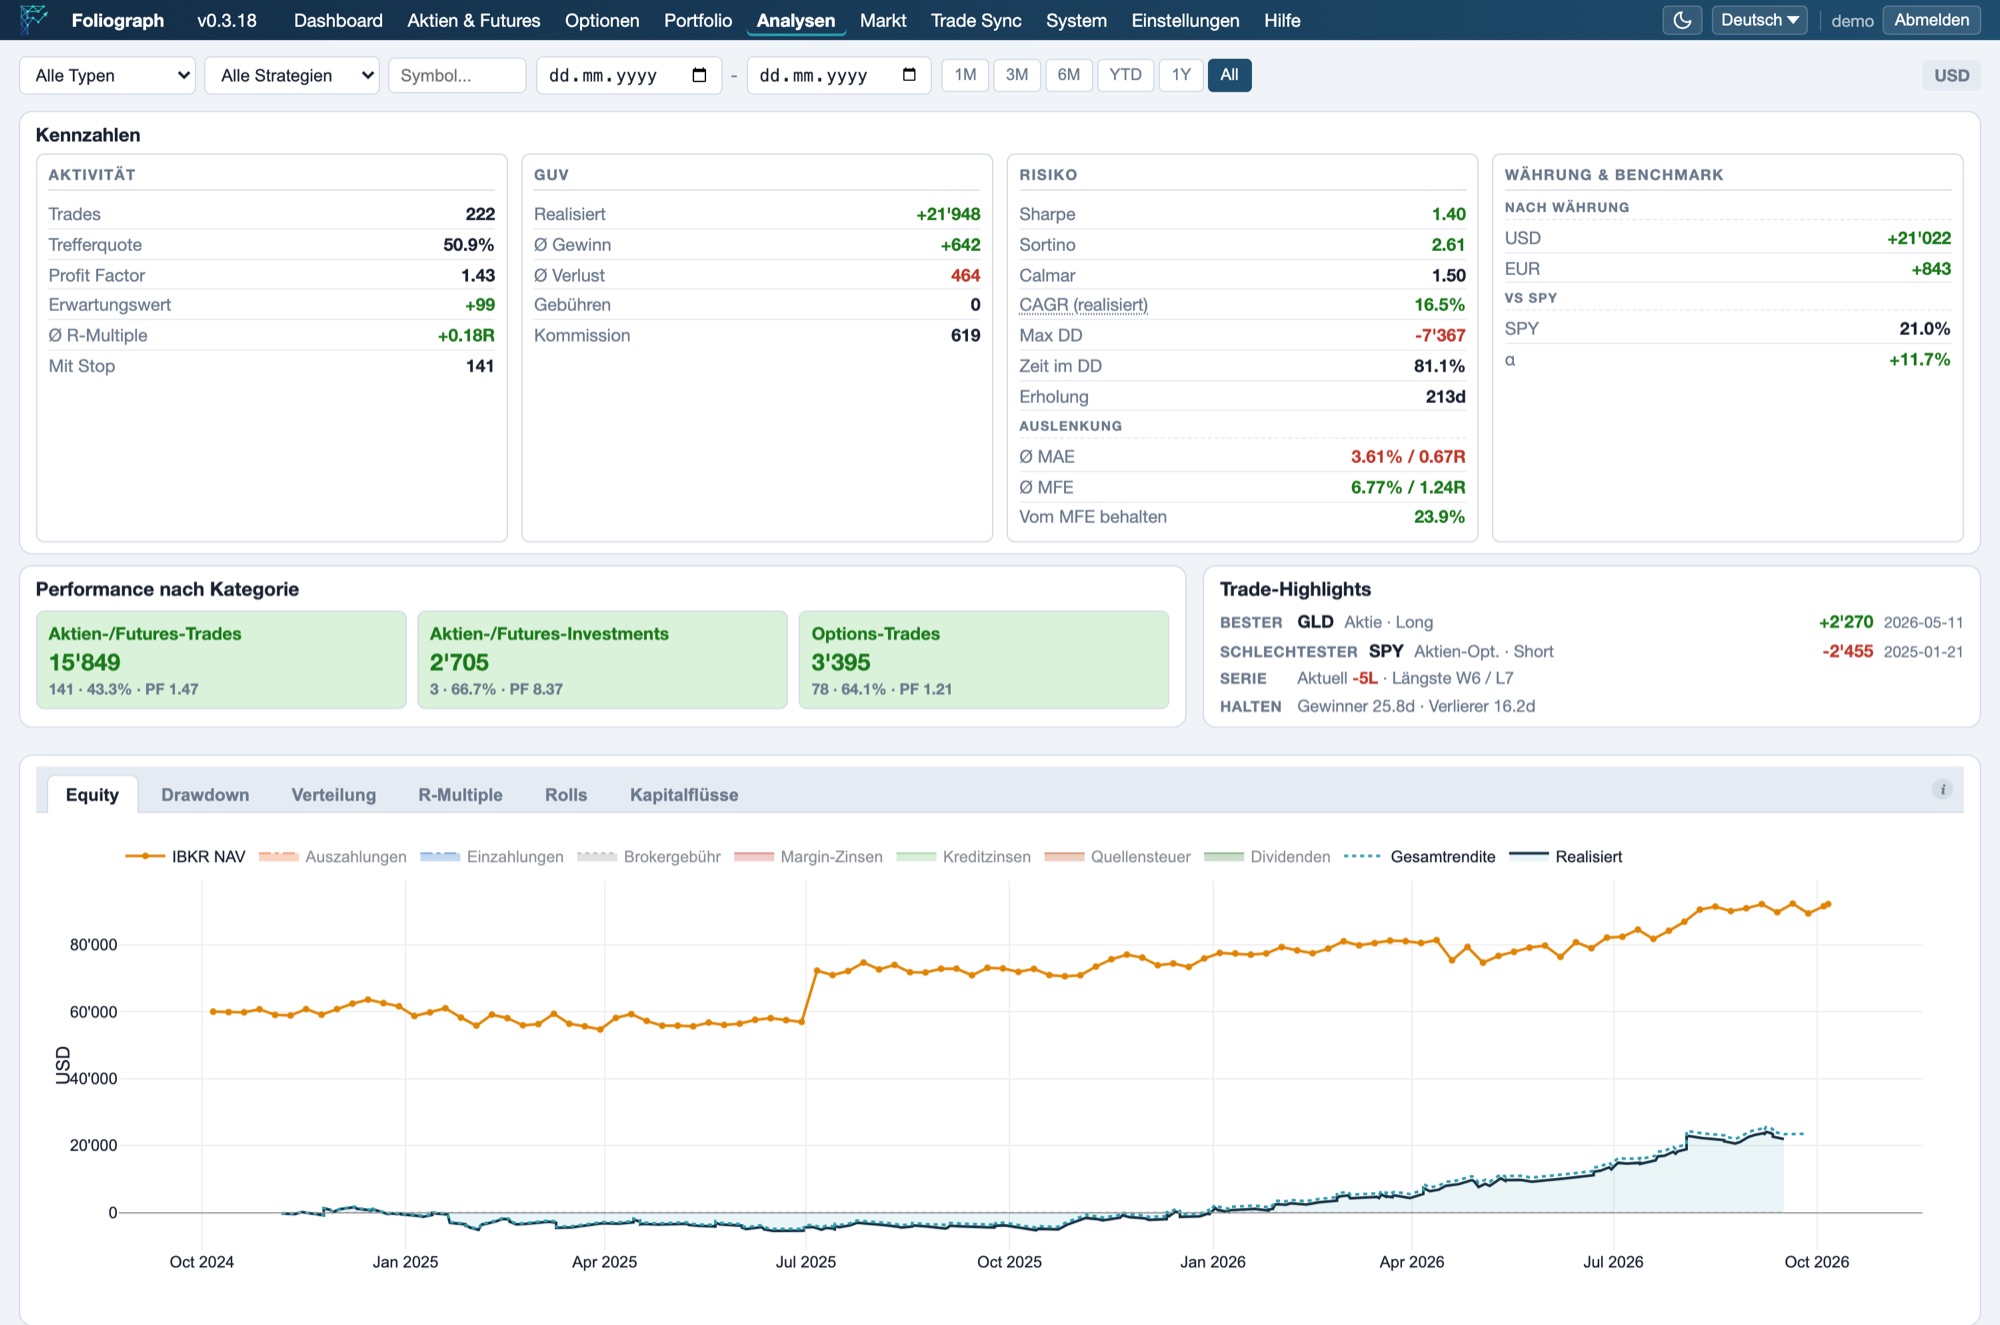Click the USD currency button

tap(1951, 75)
